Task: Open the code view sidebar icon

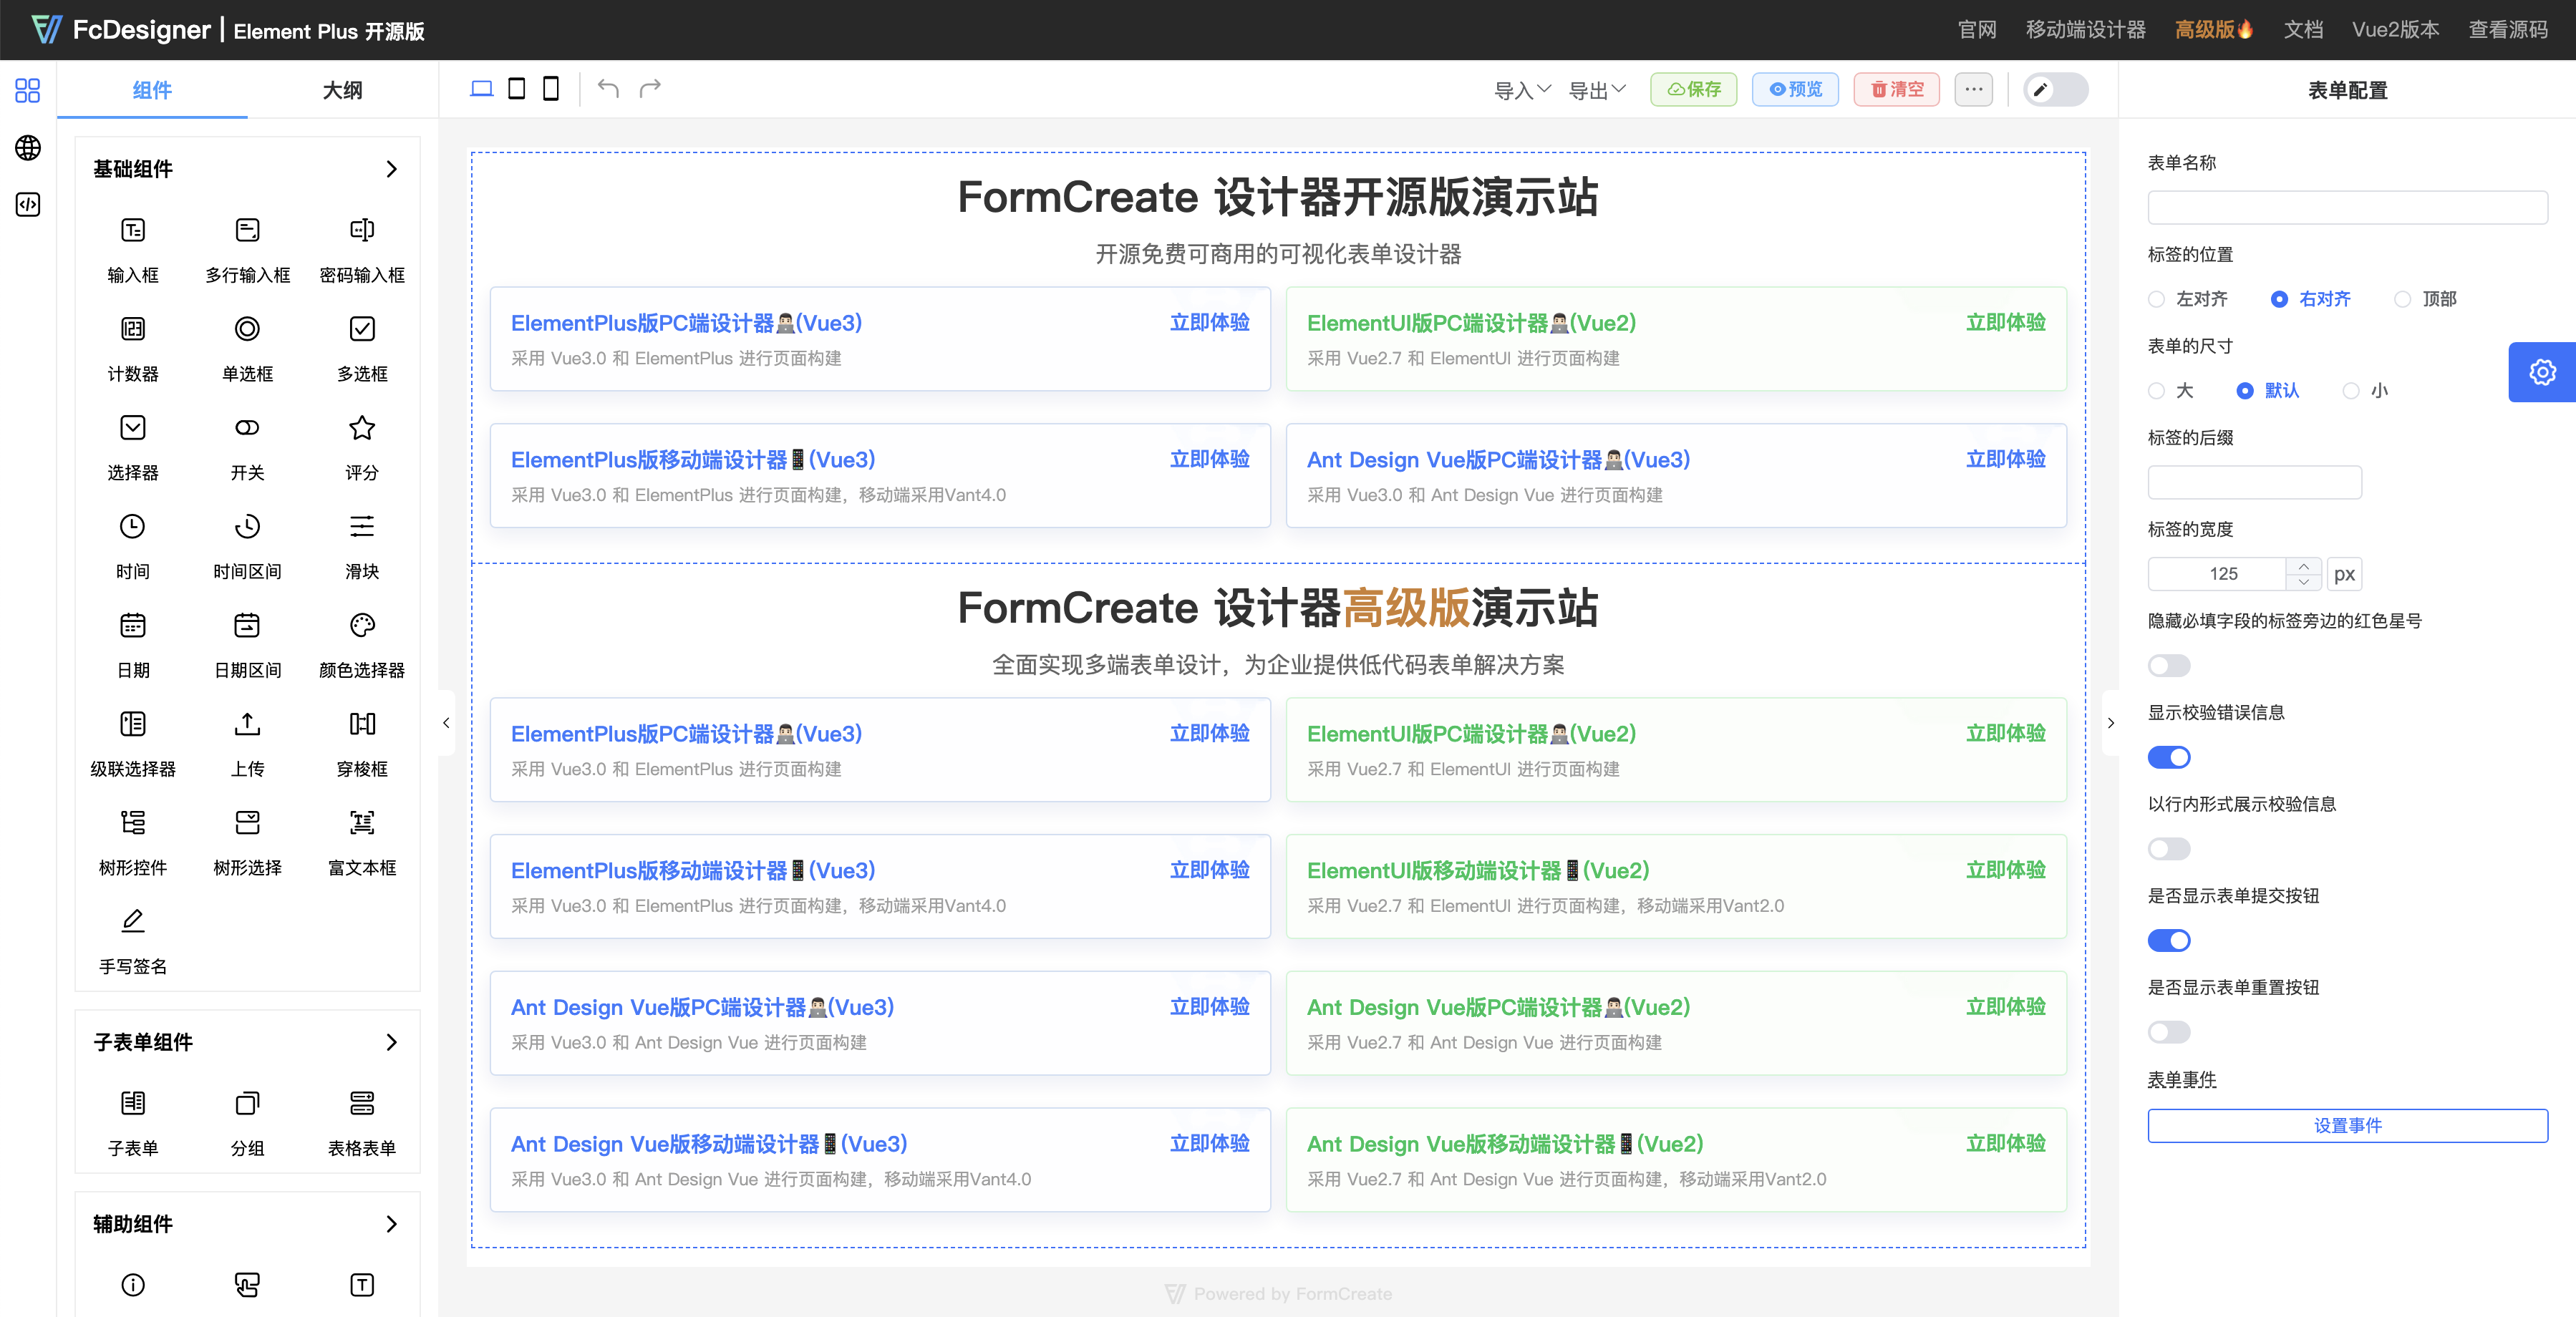Action: tap(28, 205)
